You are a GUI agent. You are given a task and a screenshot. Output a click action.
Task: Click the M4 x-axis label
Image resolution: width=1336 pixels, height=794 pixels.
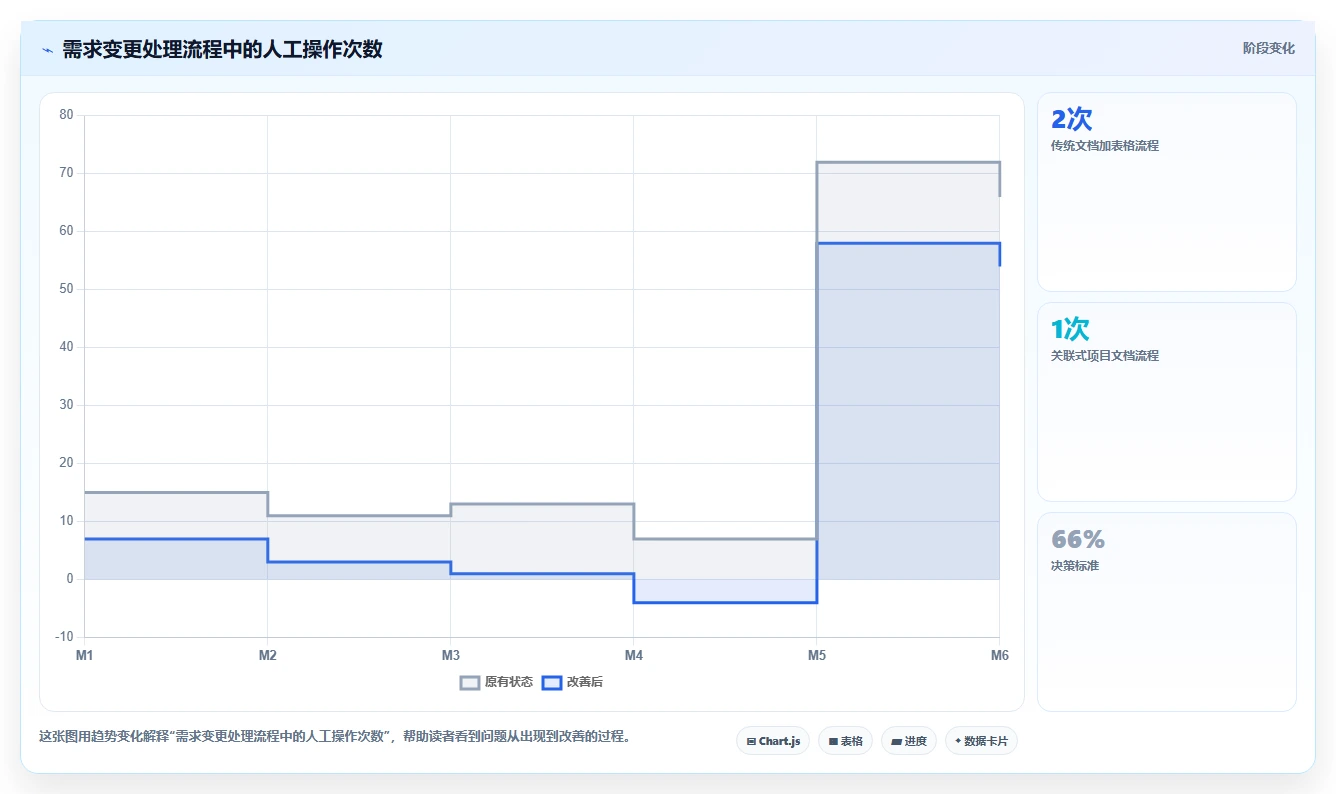(634, 655)
